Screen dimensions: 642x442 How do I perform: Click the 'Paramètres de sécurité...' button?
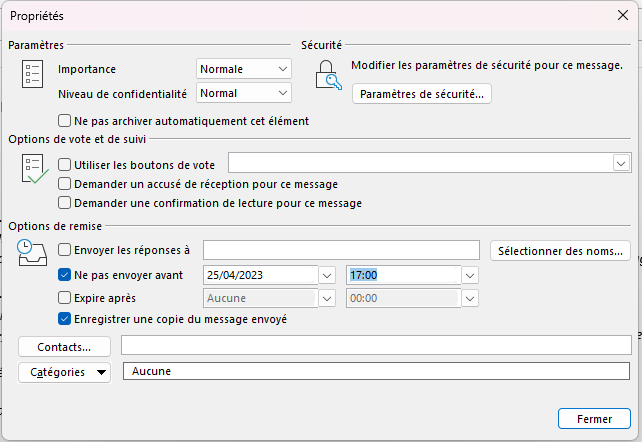(x=422, y=94)
